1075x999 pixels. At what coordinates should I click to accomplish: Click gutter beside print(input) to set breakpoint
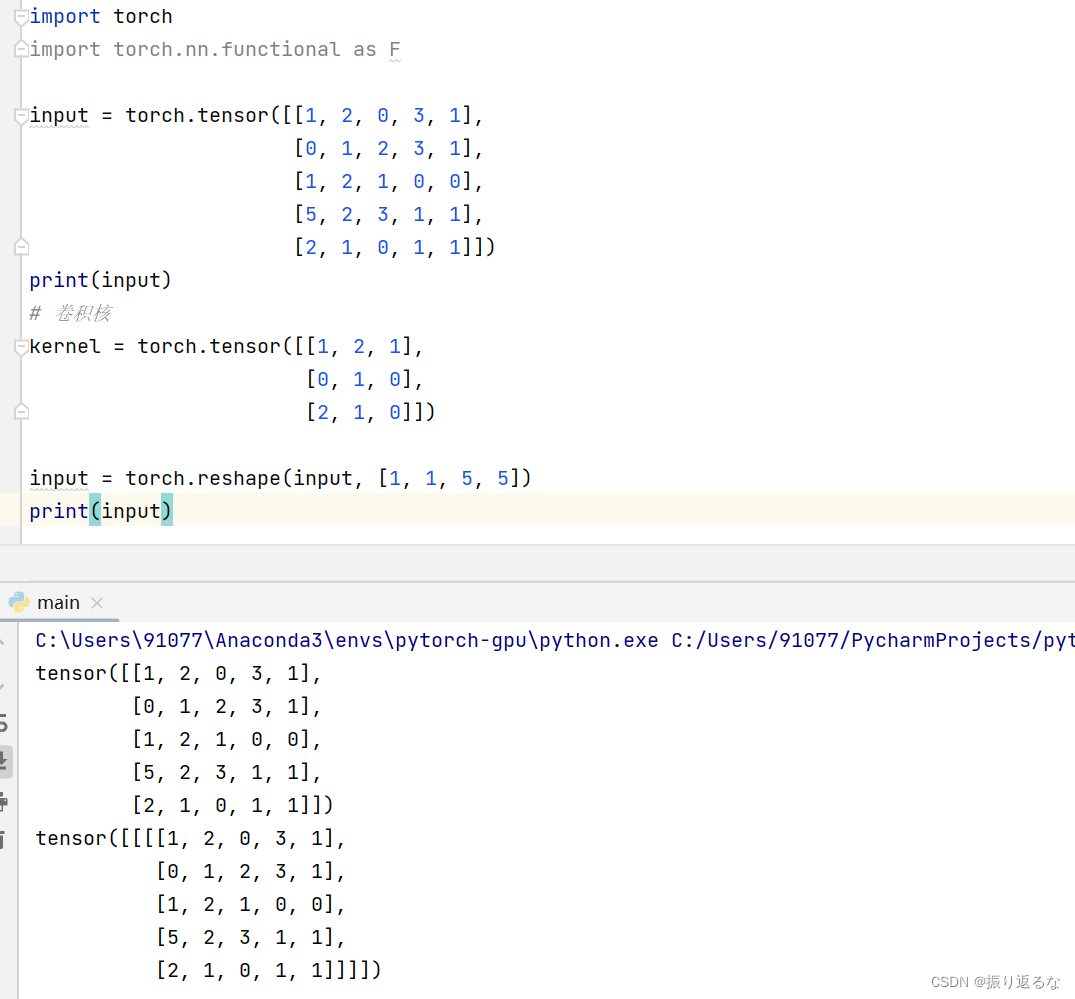click(x=10, y=511)
